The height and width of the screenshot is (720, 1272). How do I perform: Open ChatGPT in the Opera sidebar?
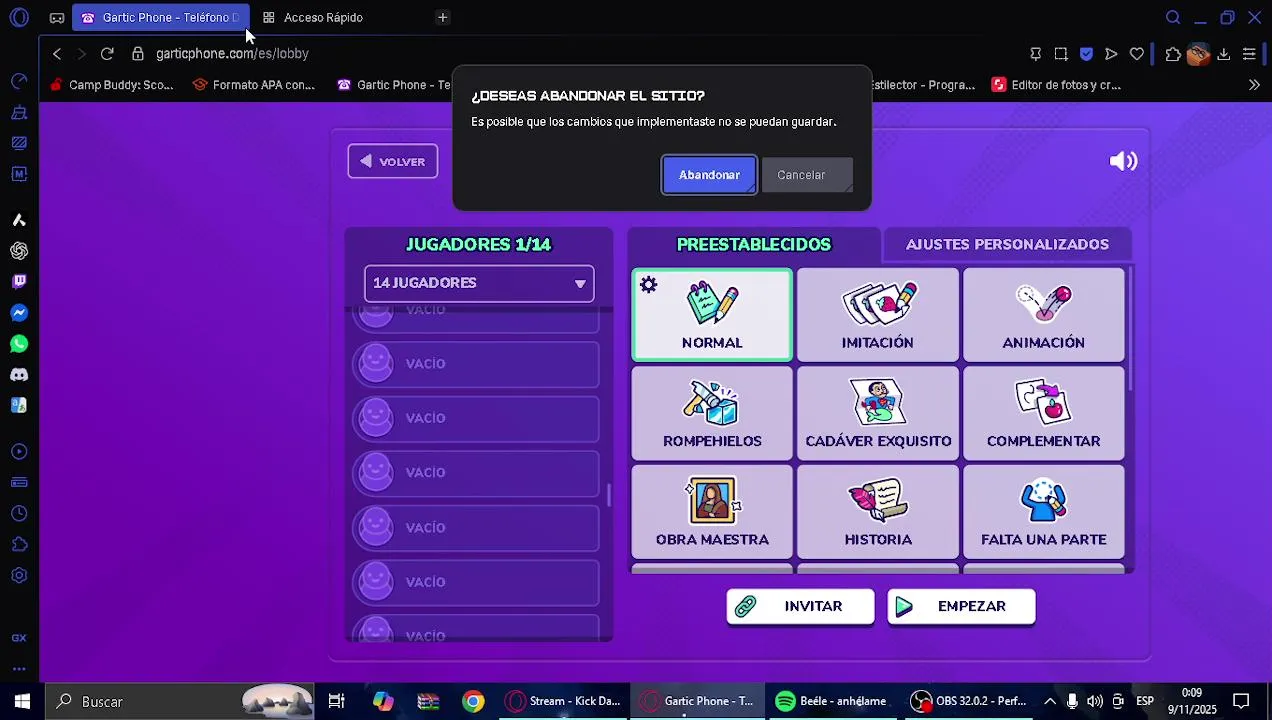19,251
